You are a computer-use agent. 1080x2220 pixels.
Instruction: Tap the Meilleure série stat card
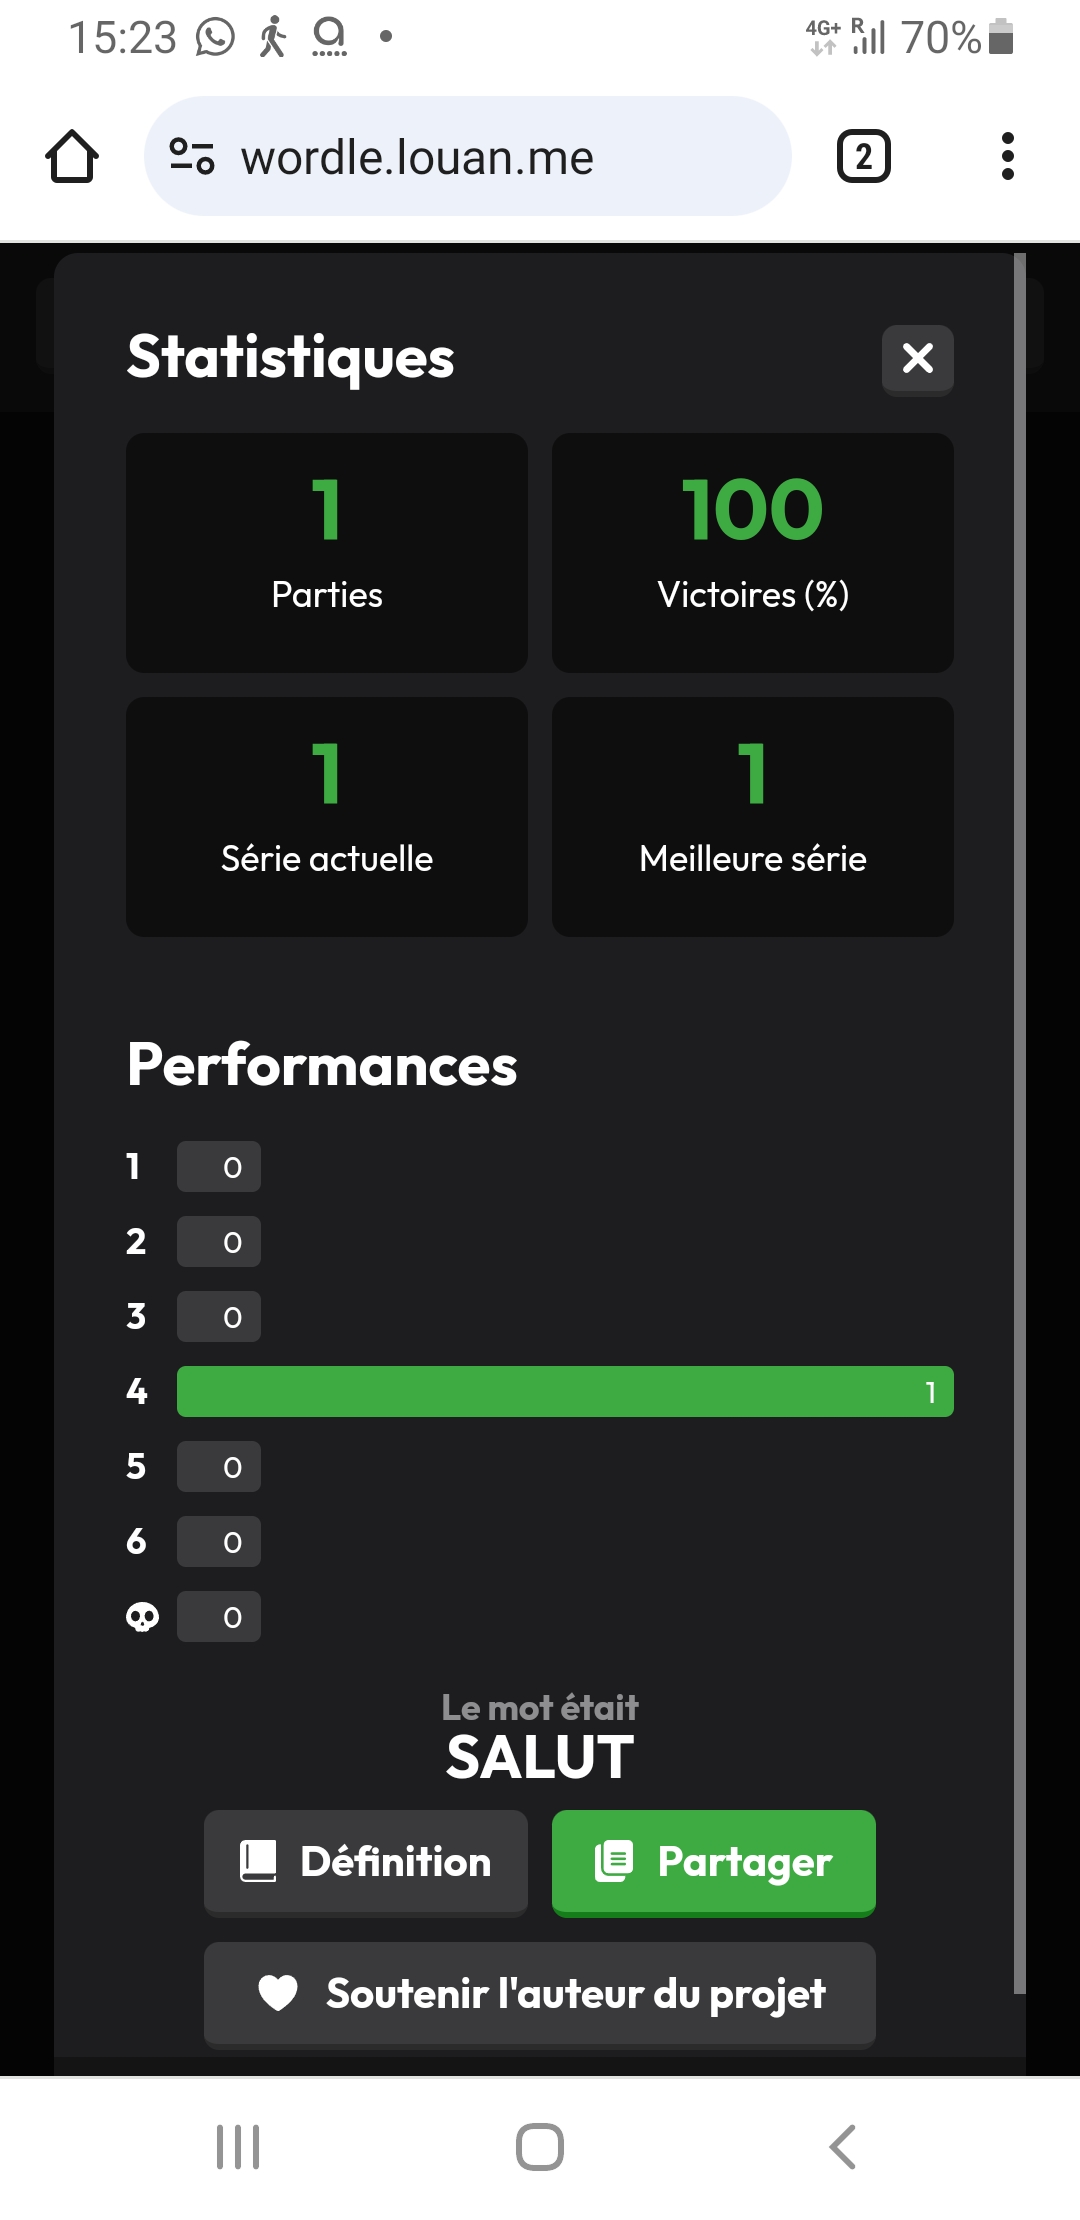[x=753, y=817]
